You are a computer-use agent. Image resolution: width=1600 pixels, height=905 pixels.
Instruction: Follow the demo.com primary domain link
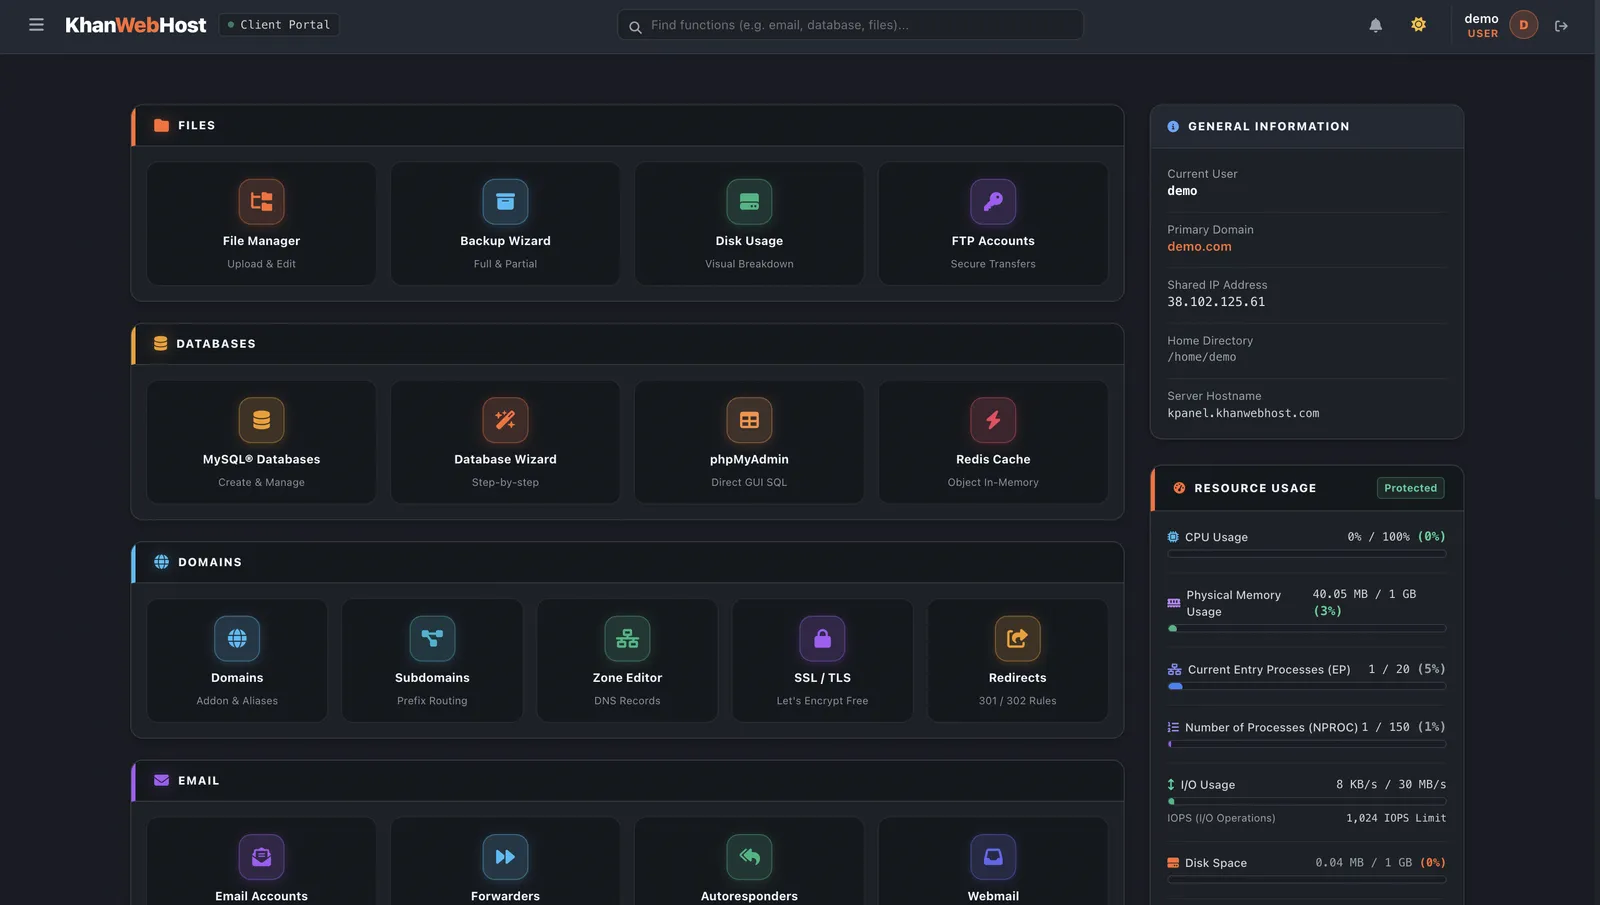1199,247
